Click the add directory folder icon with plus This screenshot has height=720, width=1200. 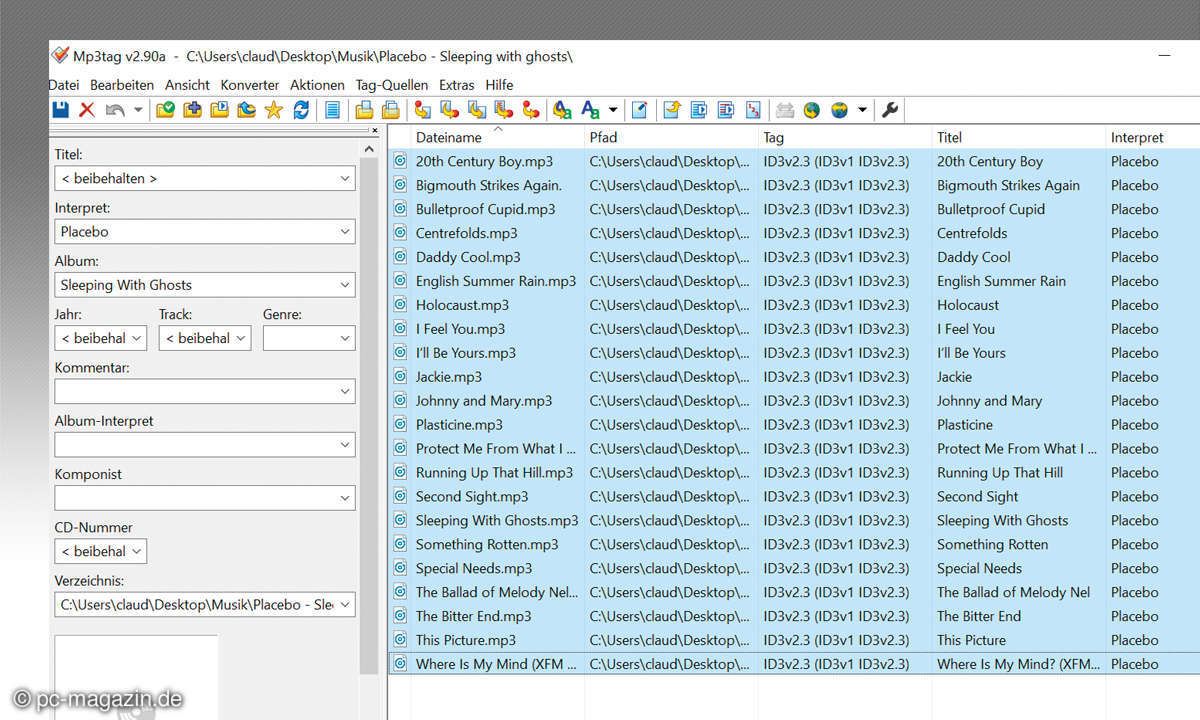(192, 110)
